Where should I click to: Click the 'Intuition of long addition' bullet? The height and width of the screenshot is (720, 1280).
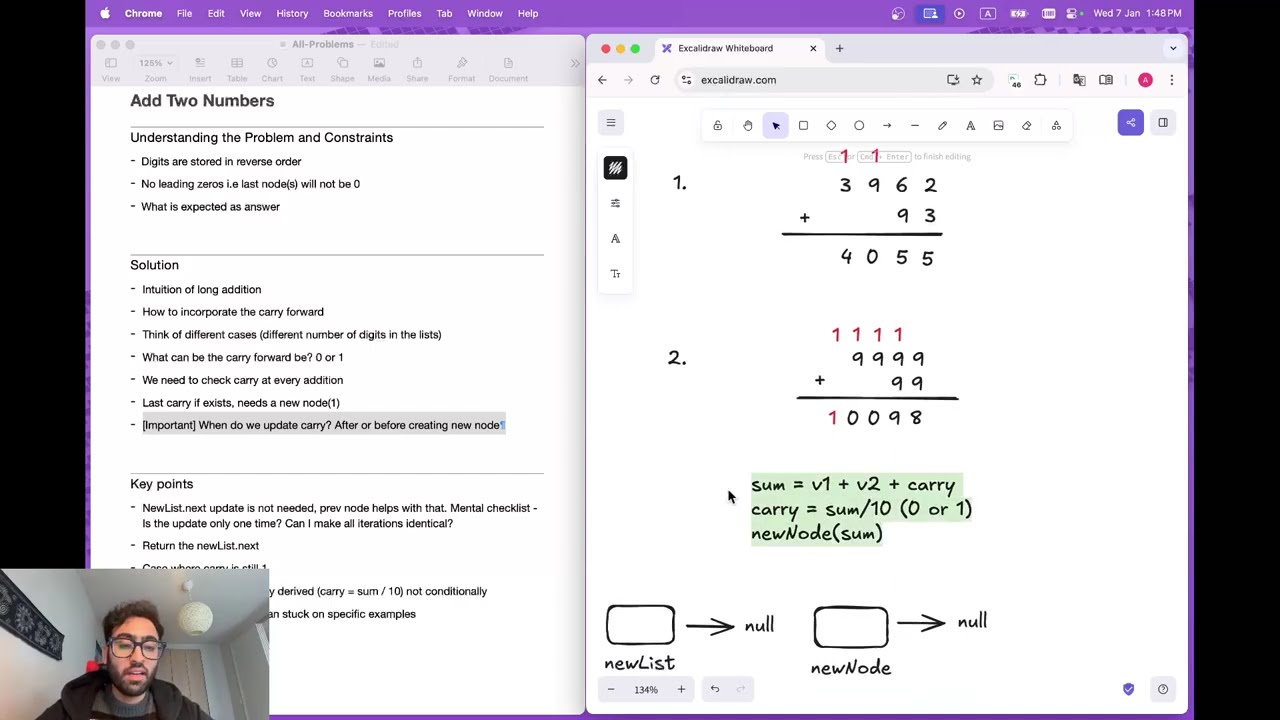201,289
